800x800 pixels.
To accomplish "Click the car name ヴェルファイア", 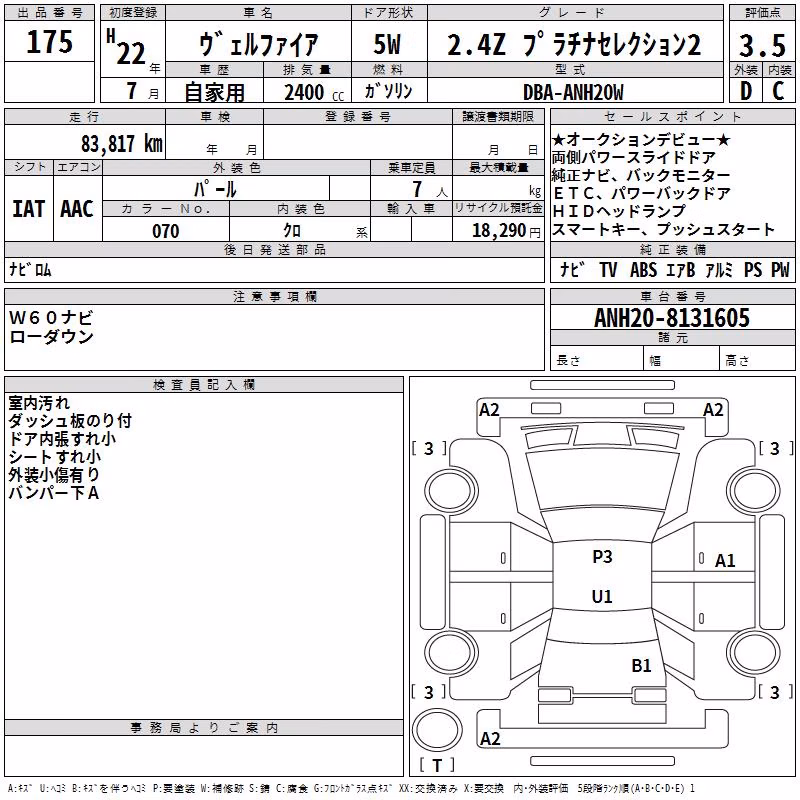I will [258, 44].
